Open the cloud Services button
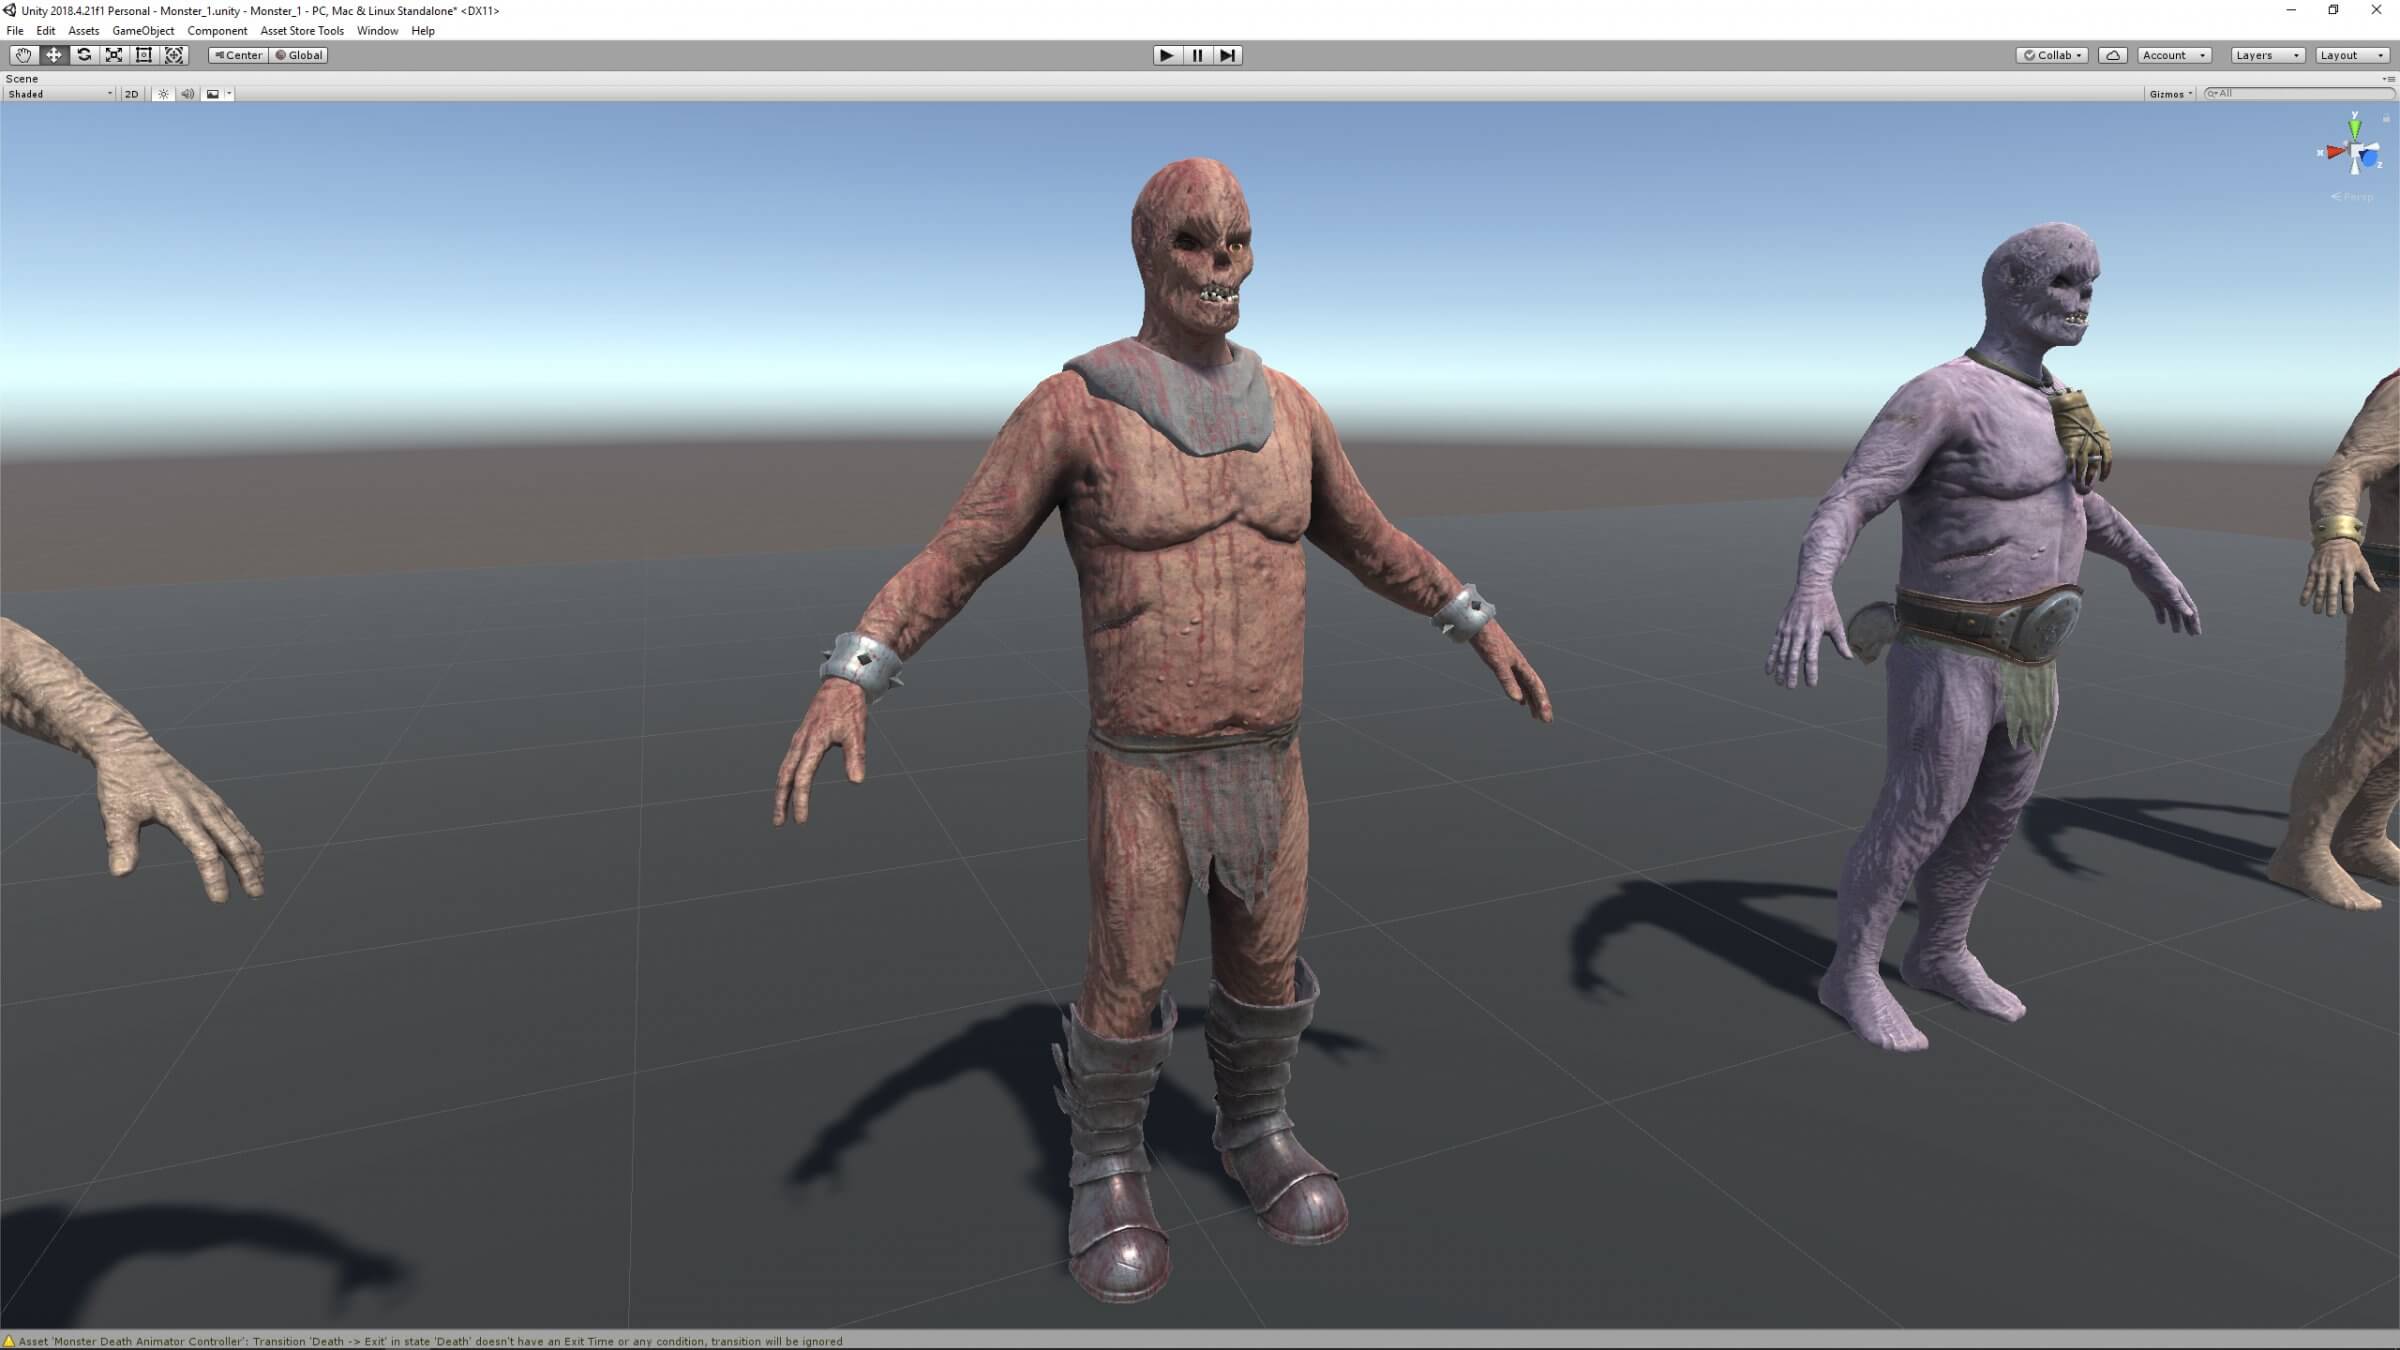 click(x=2112, y=55)
